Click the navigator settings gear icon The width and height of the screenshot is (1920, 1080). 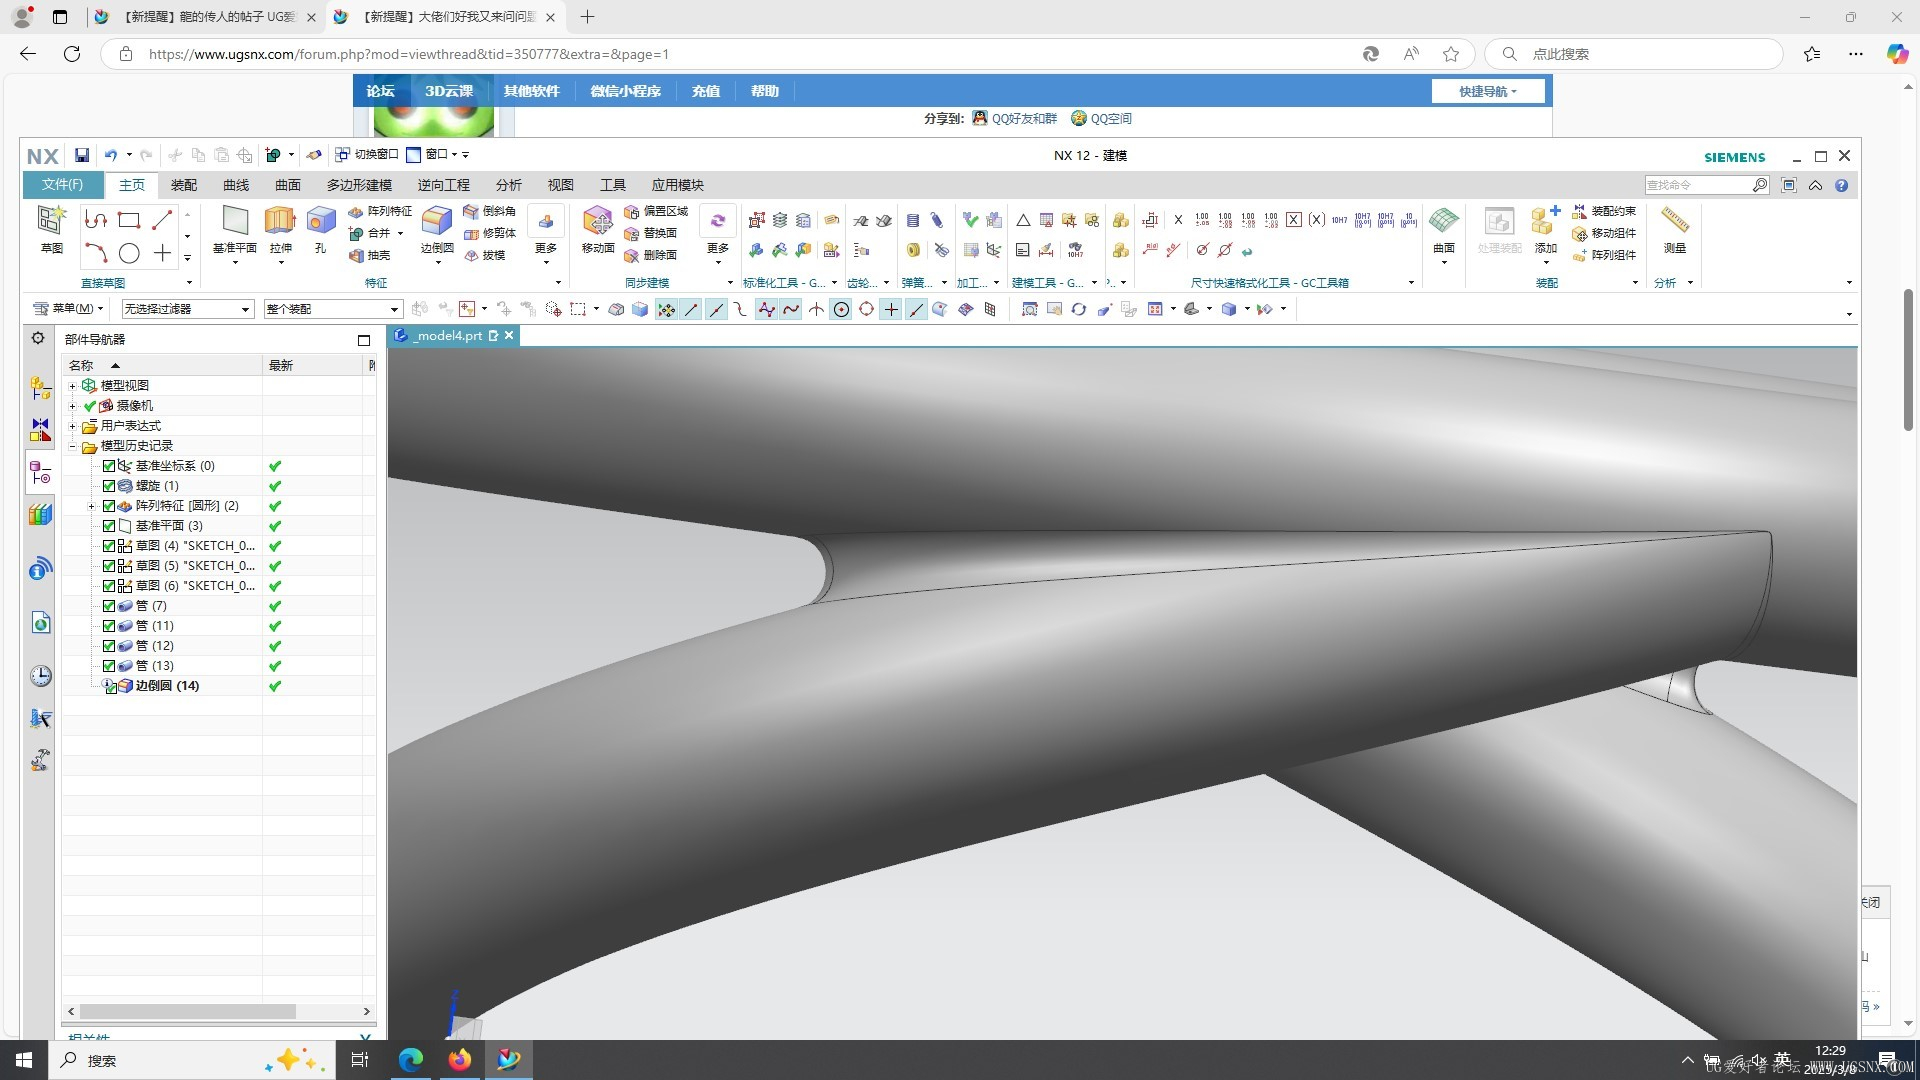(x=38, y=338)
